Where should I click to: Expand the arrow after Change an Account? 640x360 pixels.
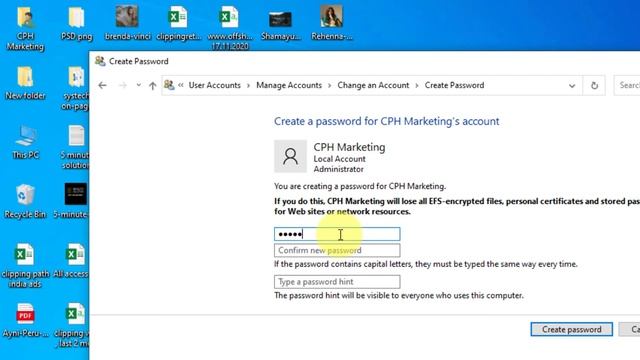tap(417, 85)
